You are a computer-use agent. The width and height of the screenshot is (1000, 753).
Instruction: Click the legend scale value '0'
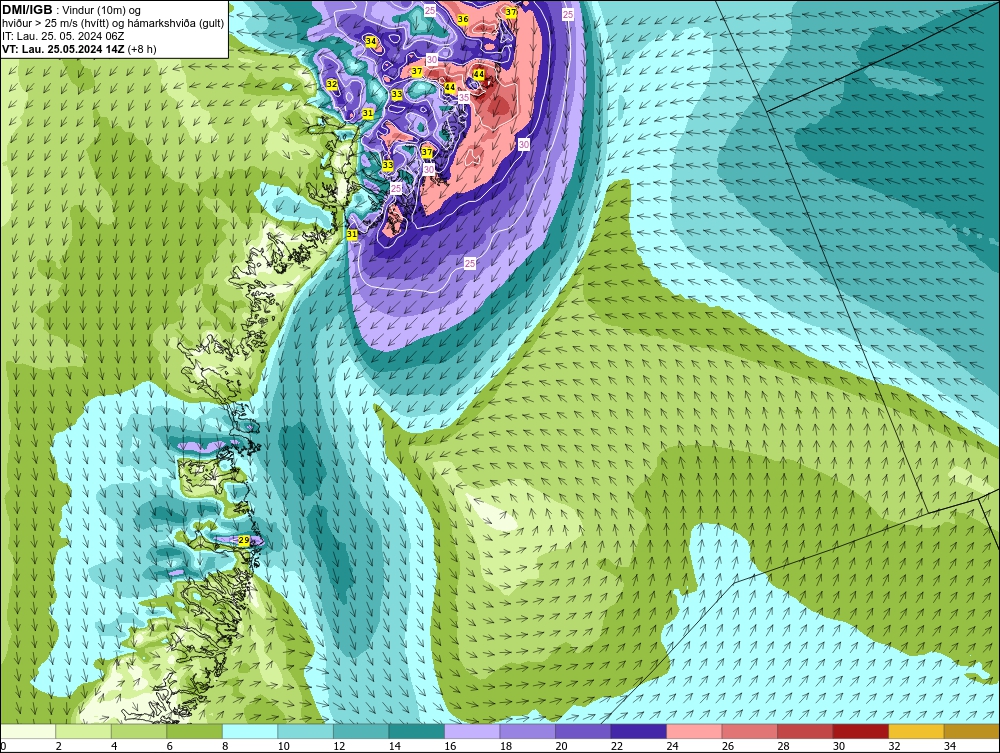coord(4,746)
